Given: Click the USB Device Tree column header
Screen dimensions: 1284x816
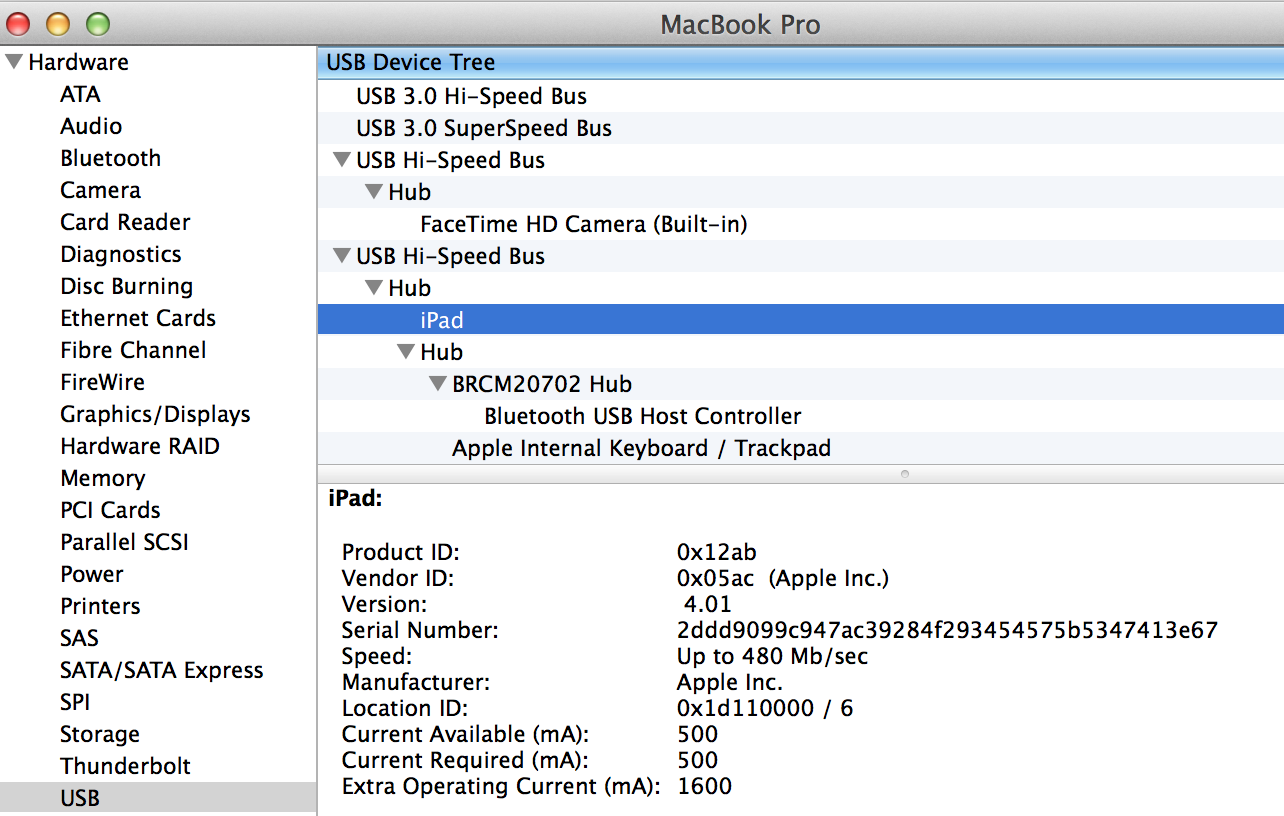Looking at the screenshot, I should pyautogui.click(x=800, y=62).
